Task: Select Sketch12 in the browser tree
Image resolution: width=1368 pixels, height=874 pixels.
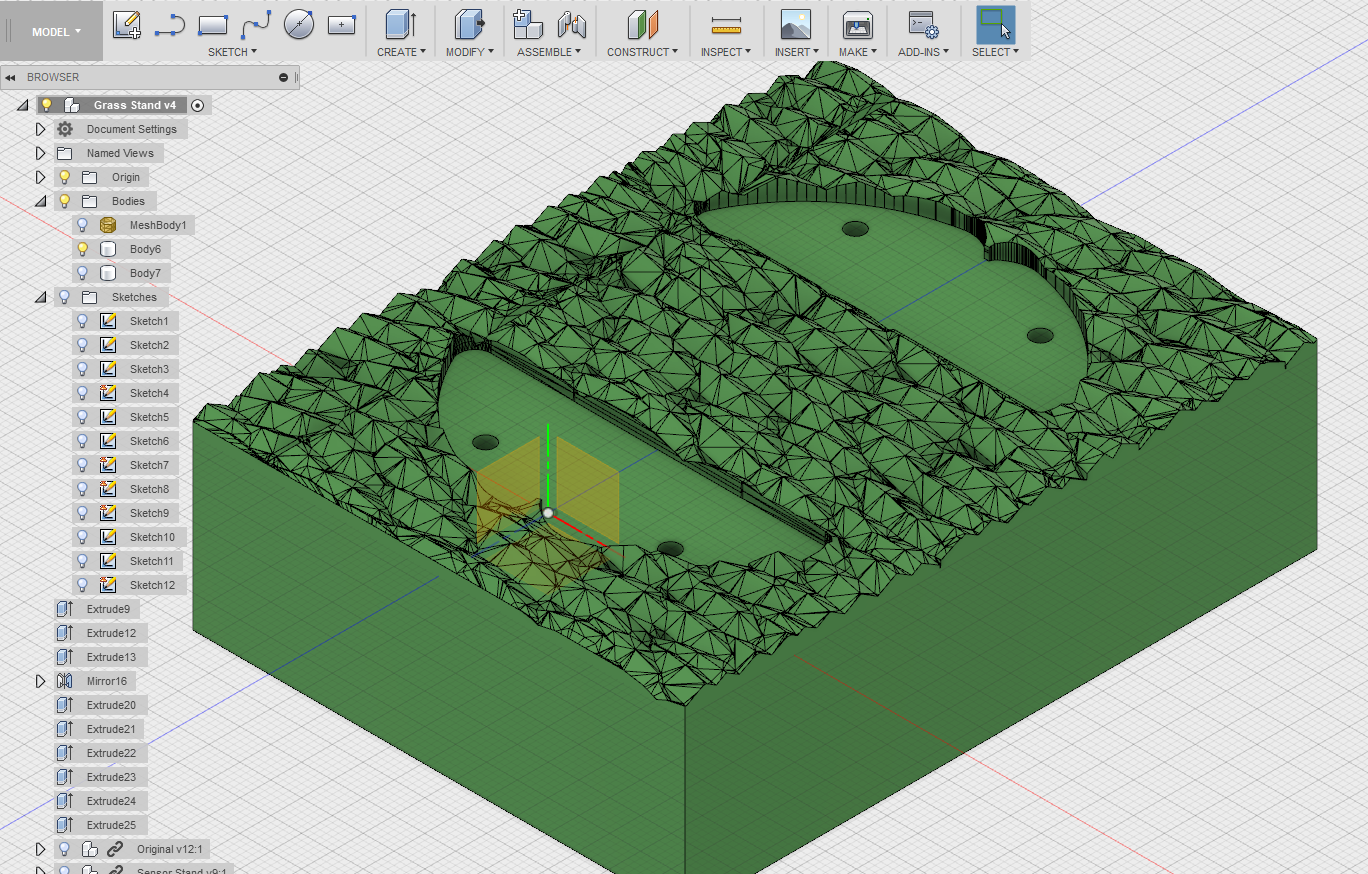Action: click(152, 585)
